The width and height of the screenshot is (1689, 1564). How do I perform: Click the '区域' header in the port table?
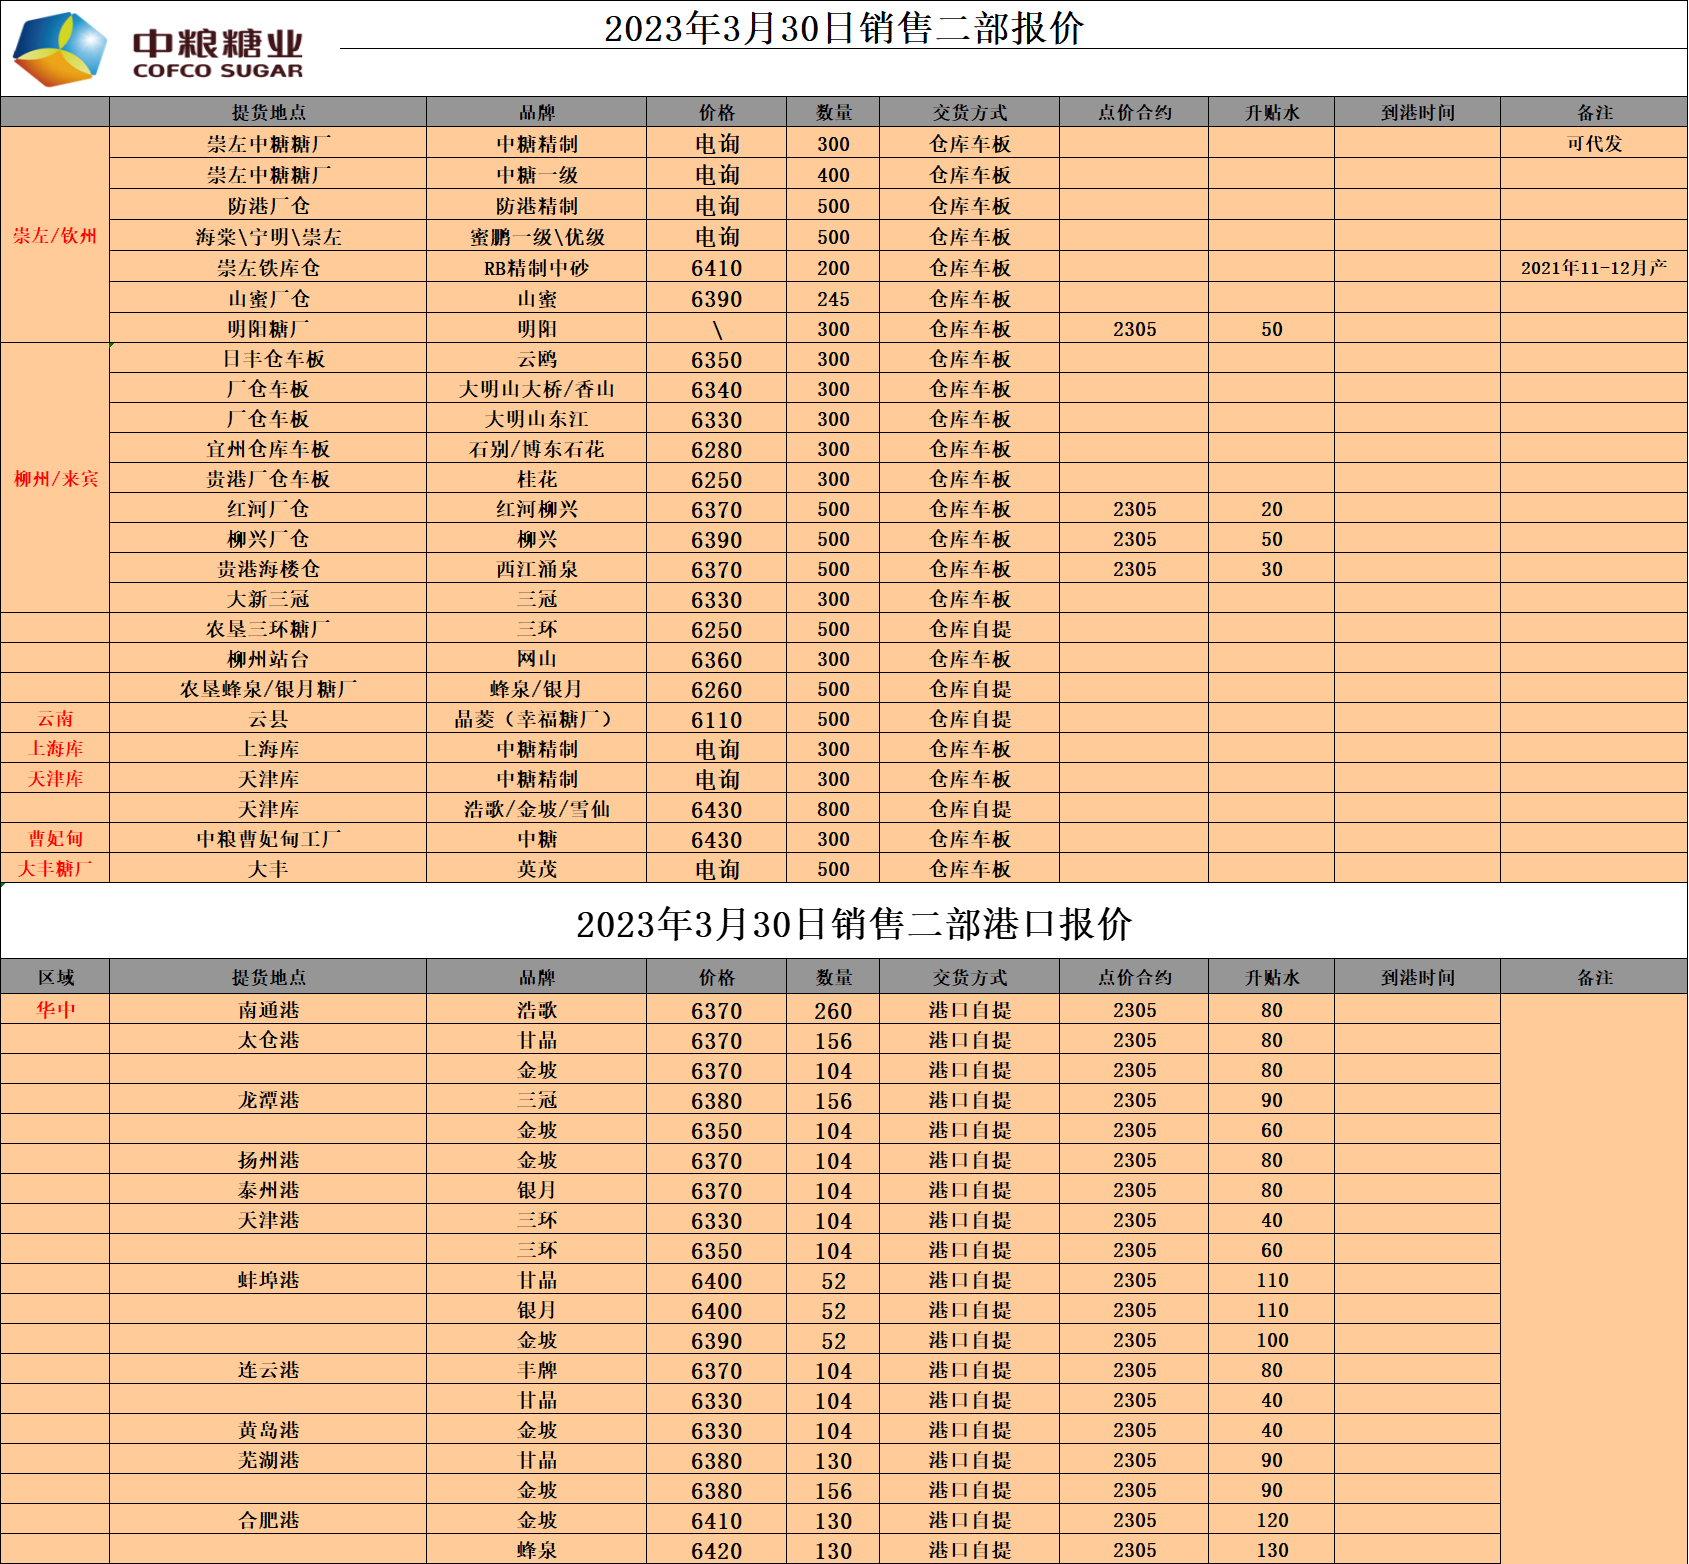click(56, 977)
